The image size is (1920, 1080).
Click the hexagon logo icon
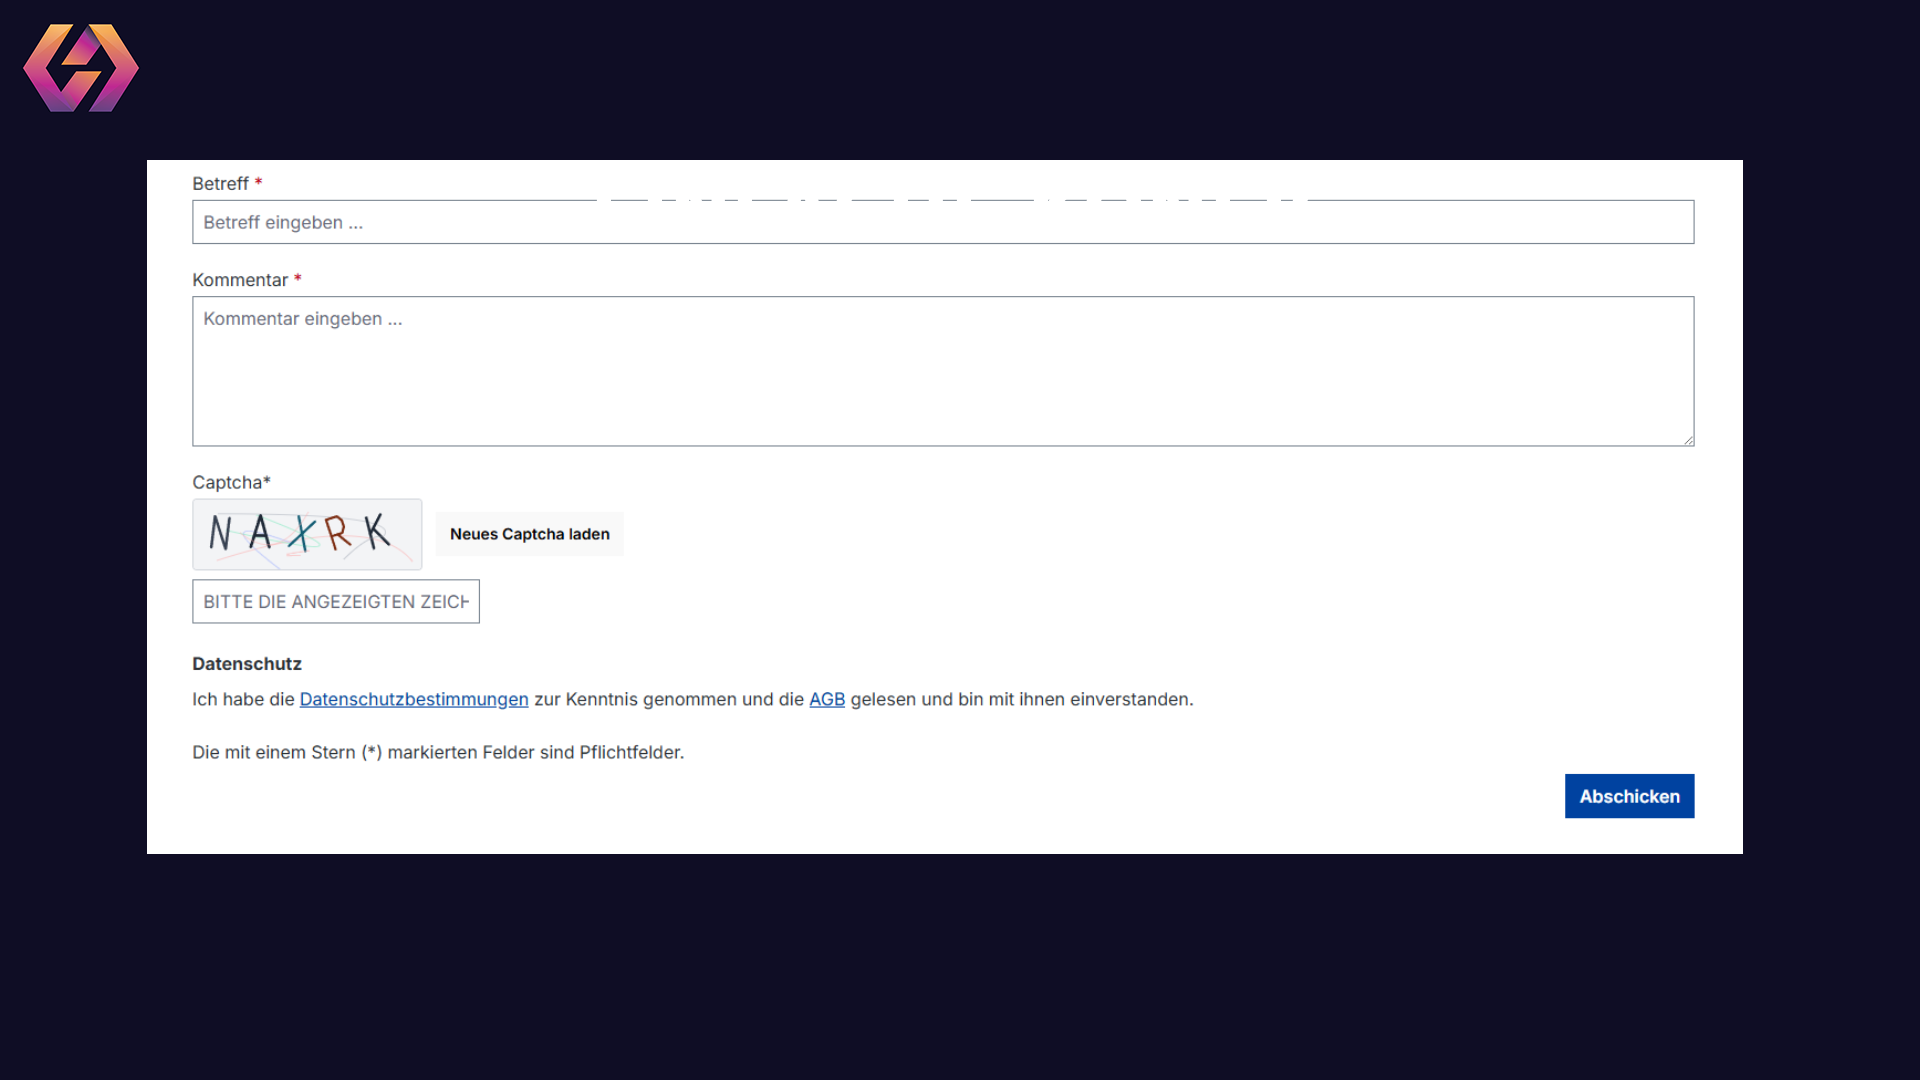point(81,68)
